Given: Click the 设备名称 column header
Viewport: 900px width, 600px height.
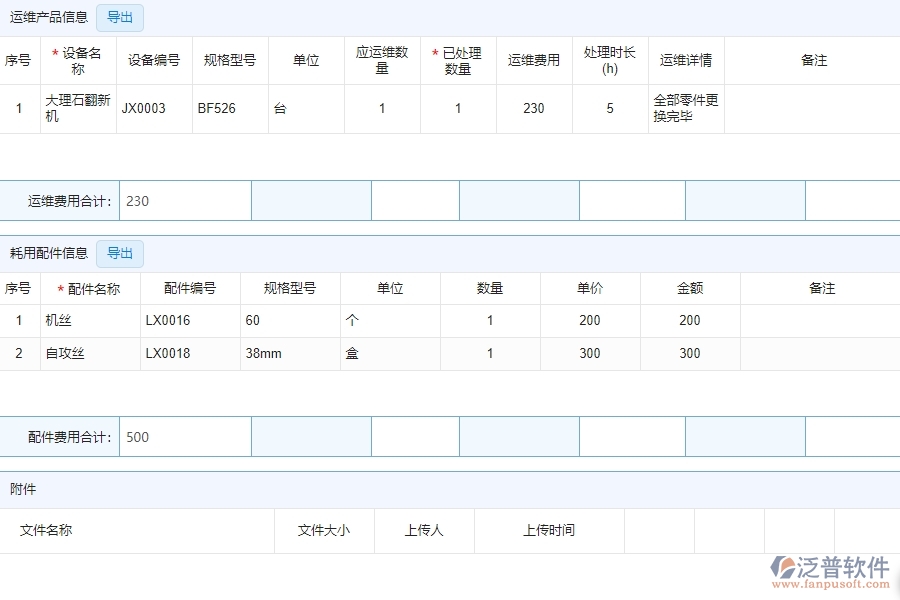Looking at the screenshot, I should click(x=78, y=60).
